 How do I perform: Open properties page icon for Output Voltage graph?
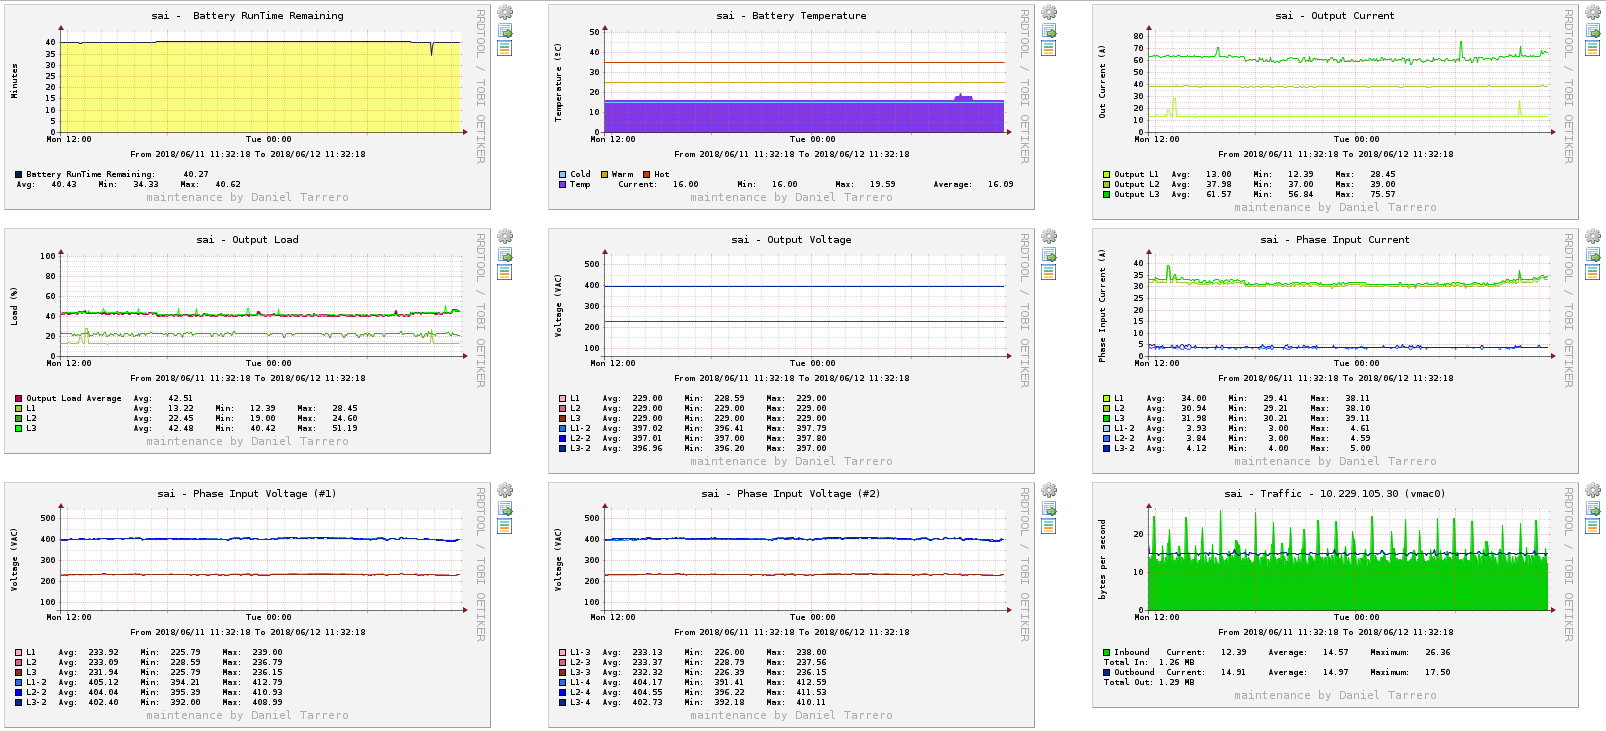1049,271
